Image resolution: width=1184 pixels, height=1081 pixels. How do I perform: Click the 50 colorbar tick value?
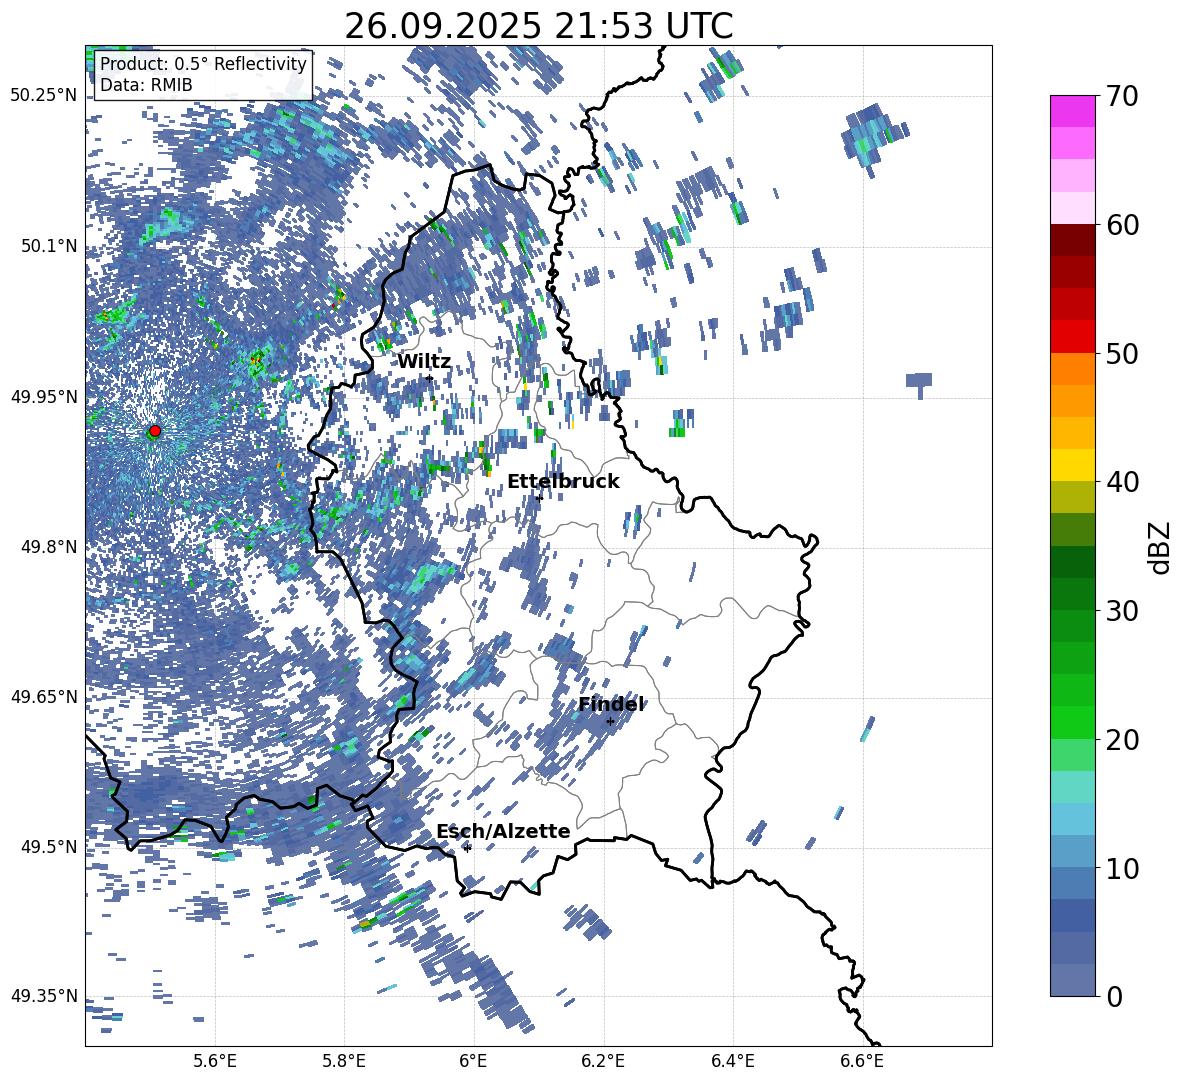coord(1122,354)
